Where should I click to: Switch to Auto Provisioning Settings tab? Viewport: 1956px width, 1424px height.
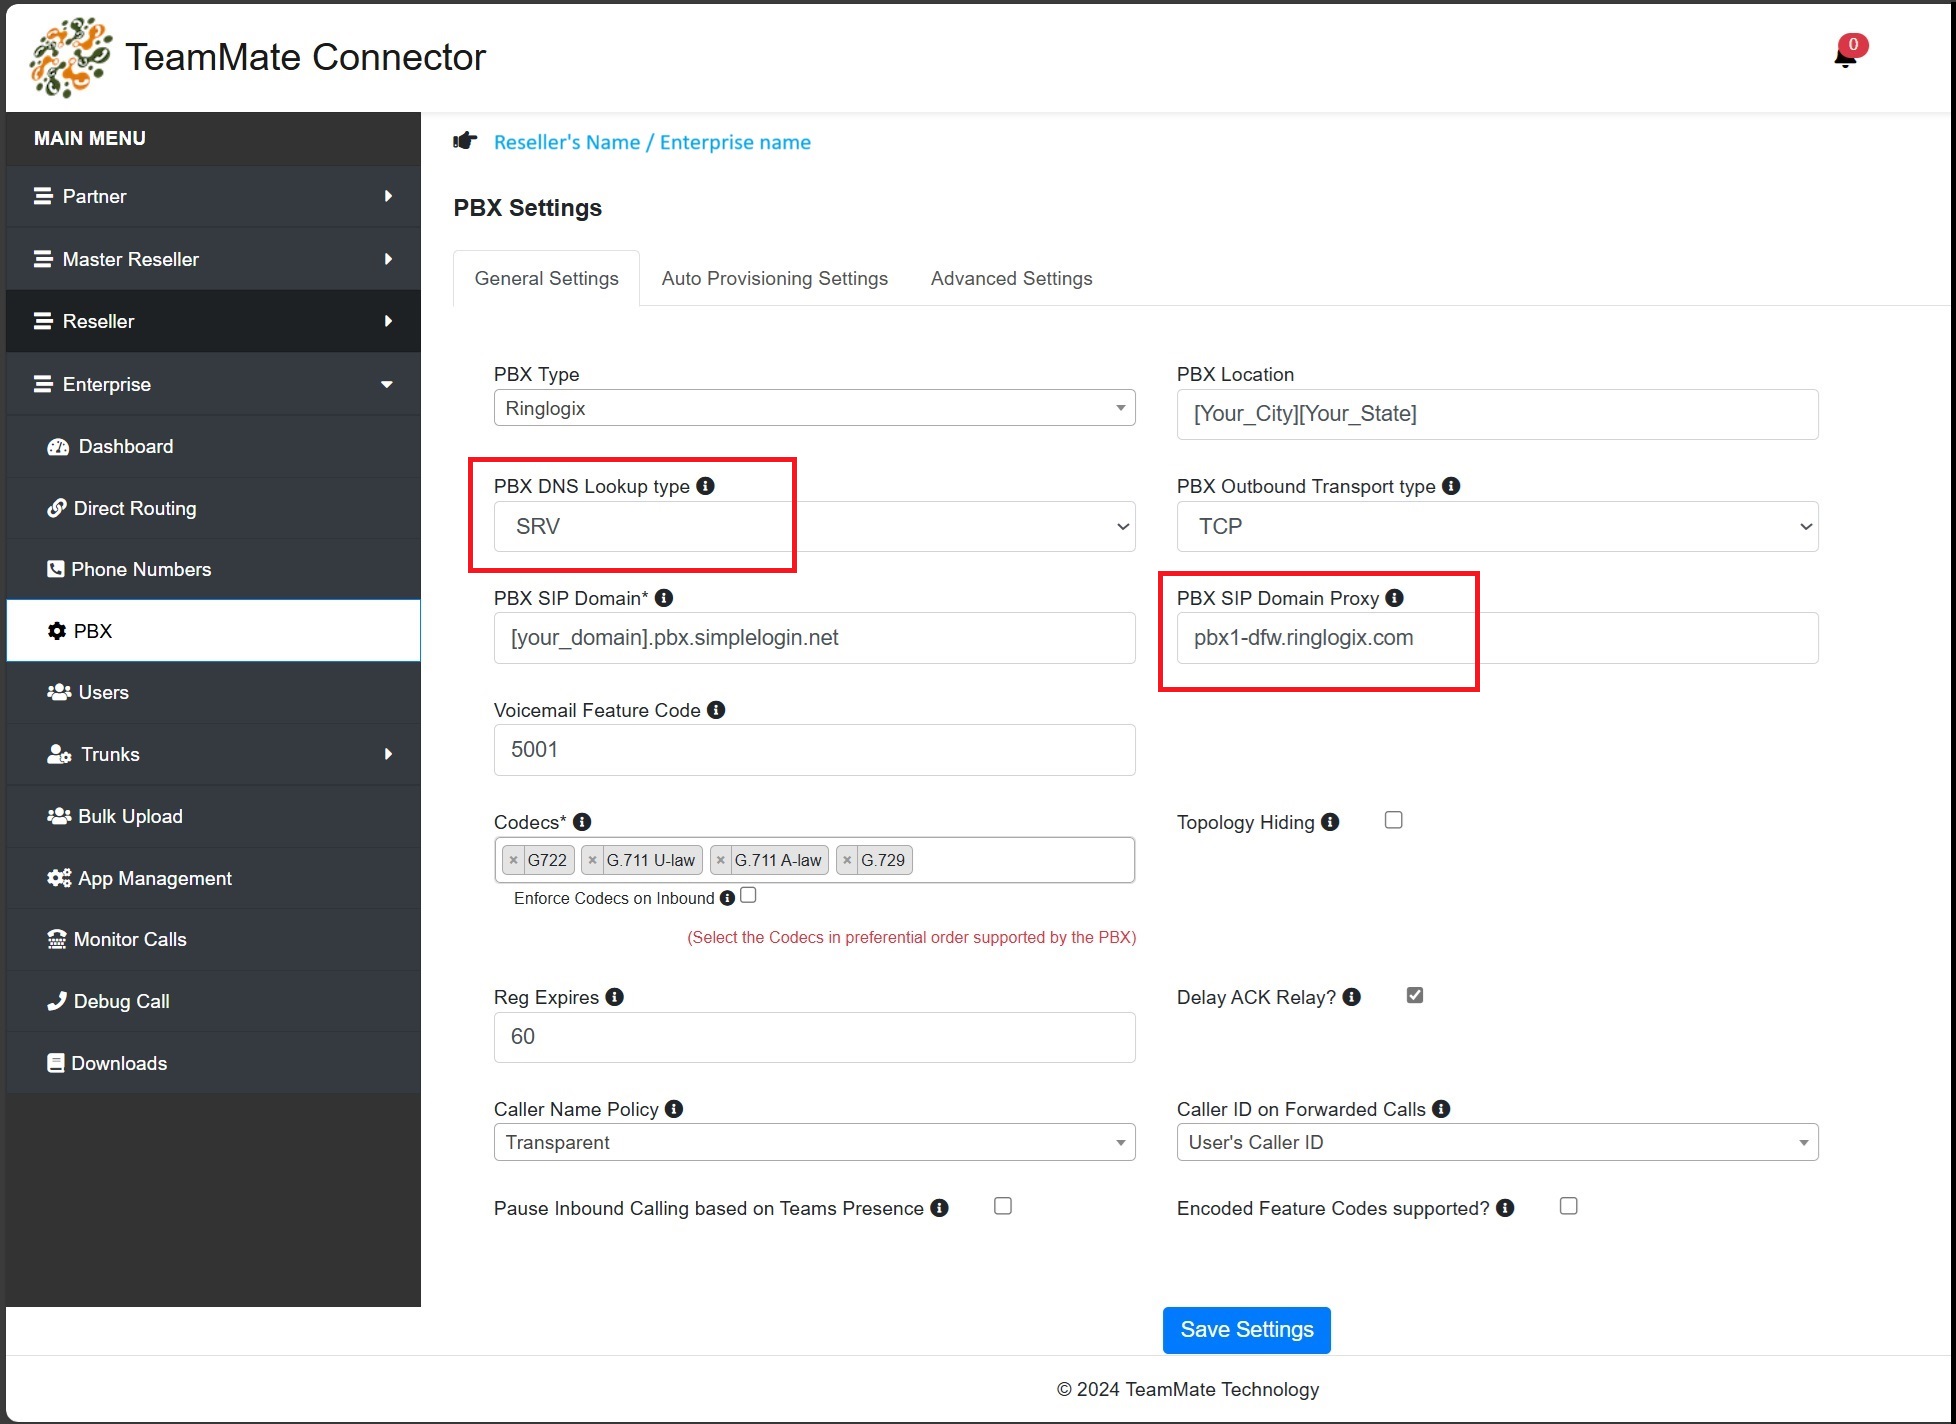775,278
